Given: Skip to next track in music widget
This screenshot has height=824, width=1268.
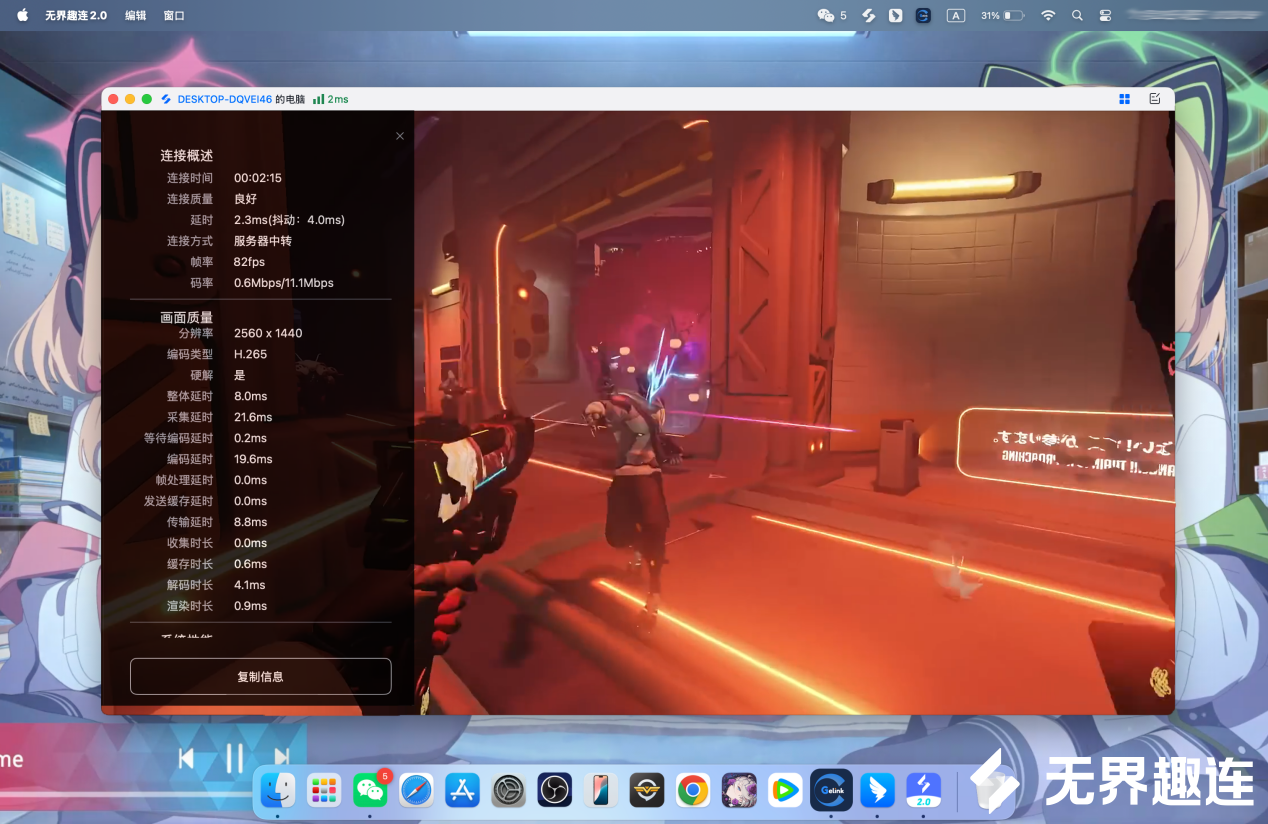Looking at the screenshot, I should (282, 759).
